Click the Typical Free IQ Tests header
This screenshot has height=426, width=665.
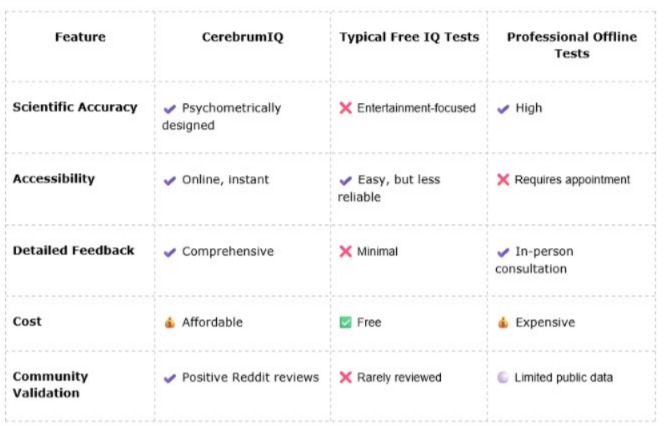pyautogui.click(x=409, y=38)
